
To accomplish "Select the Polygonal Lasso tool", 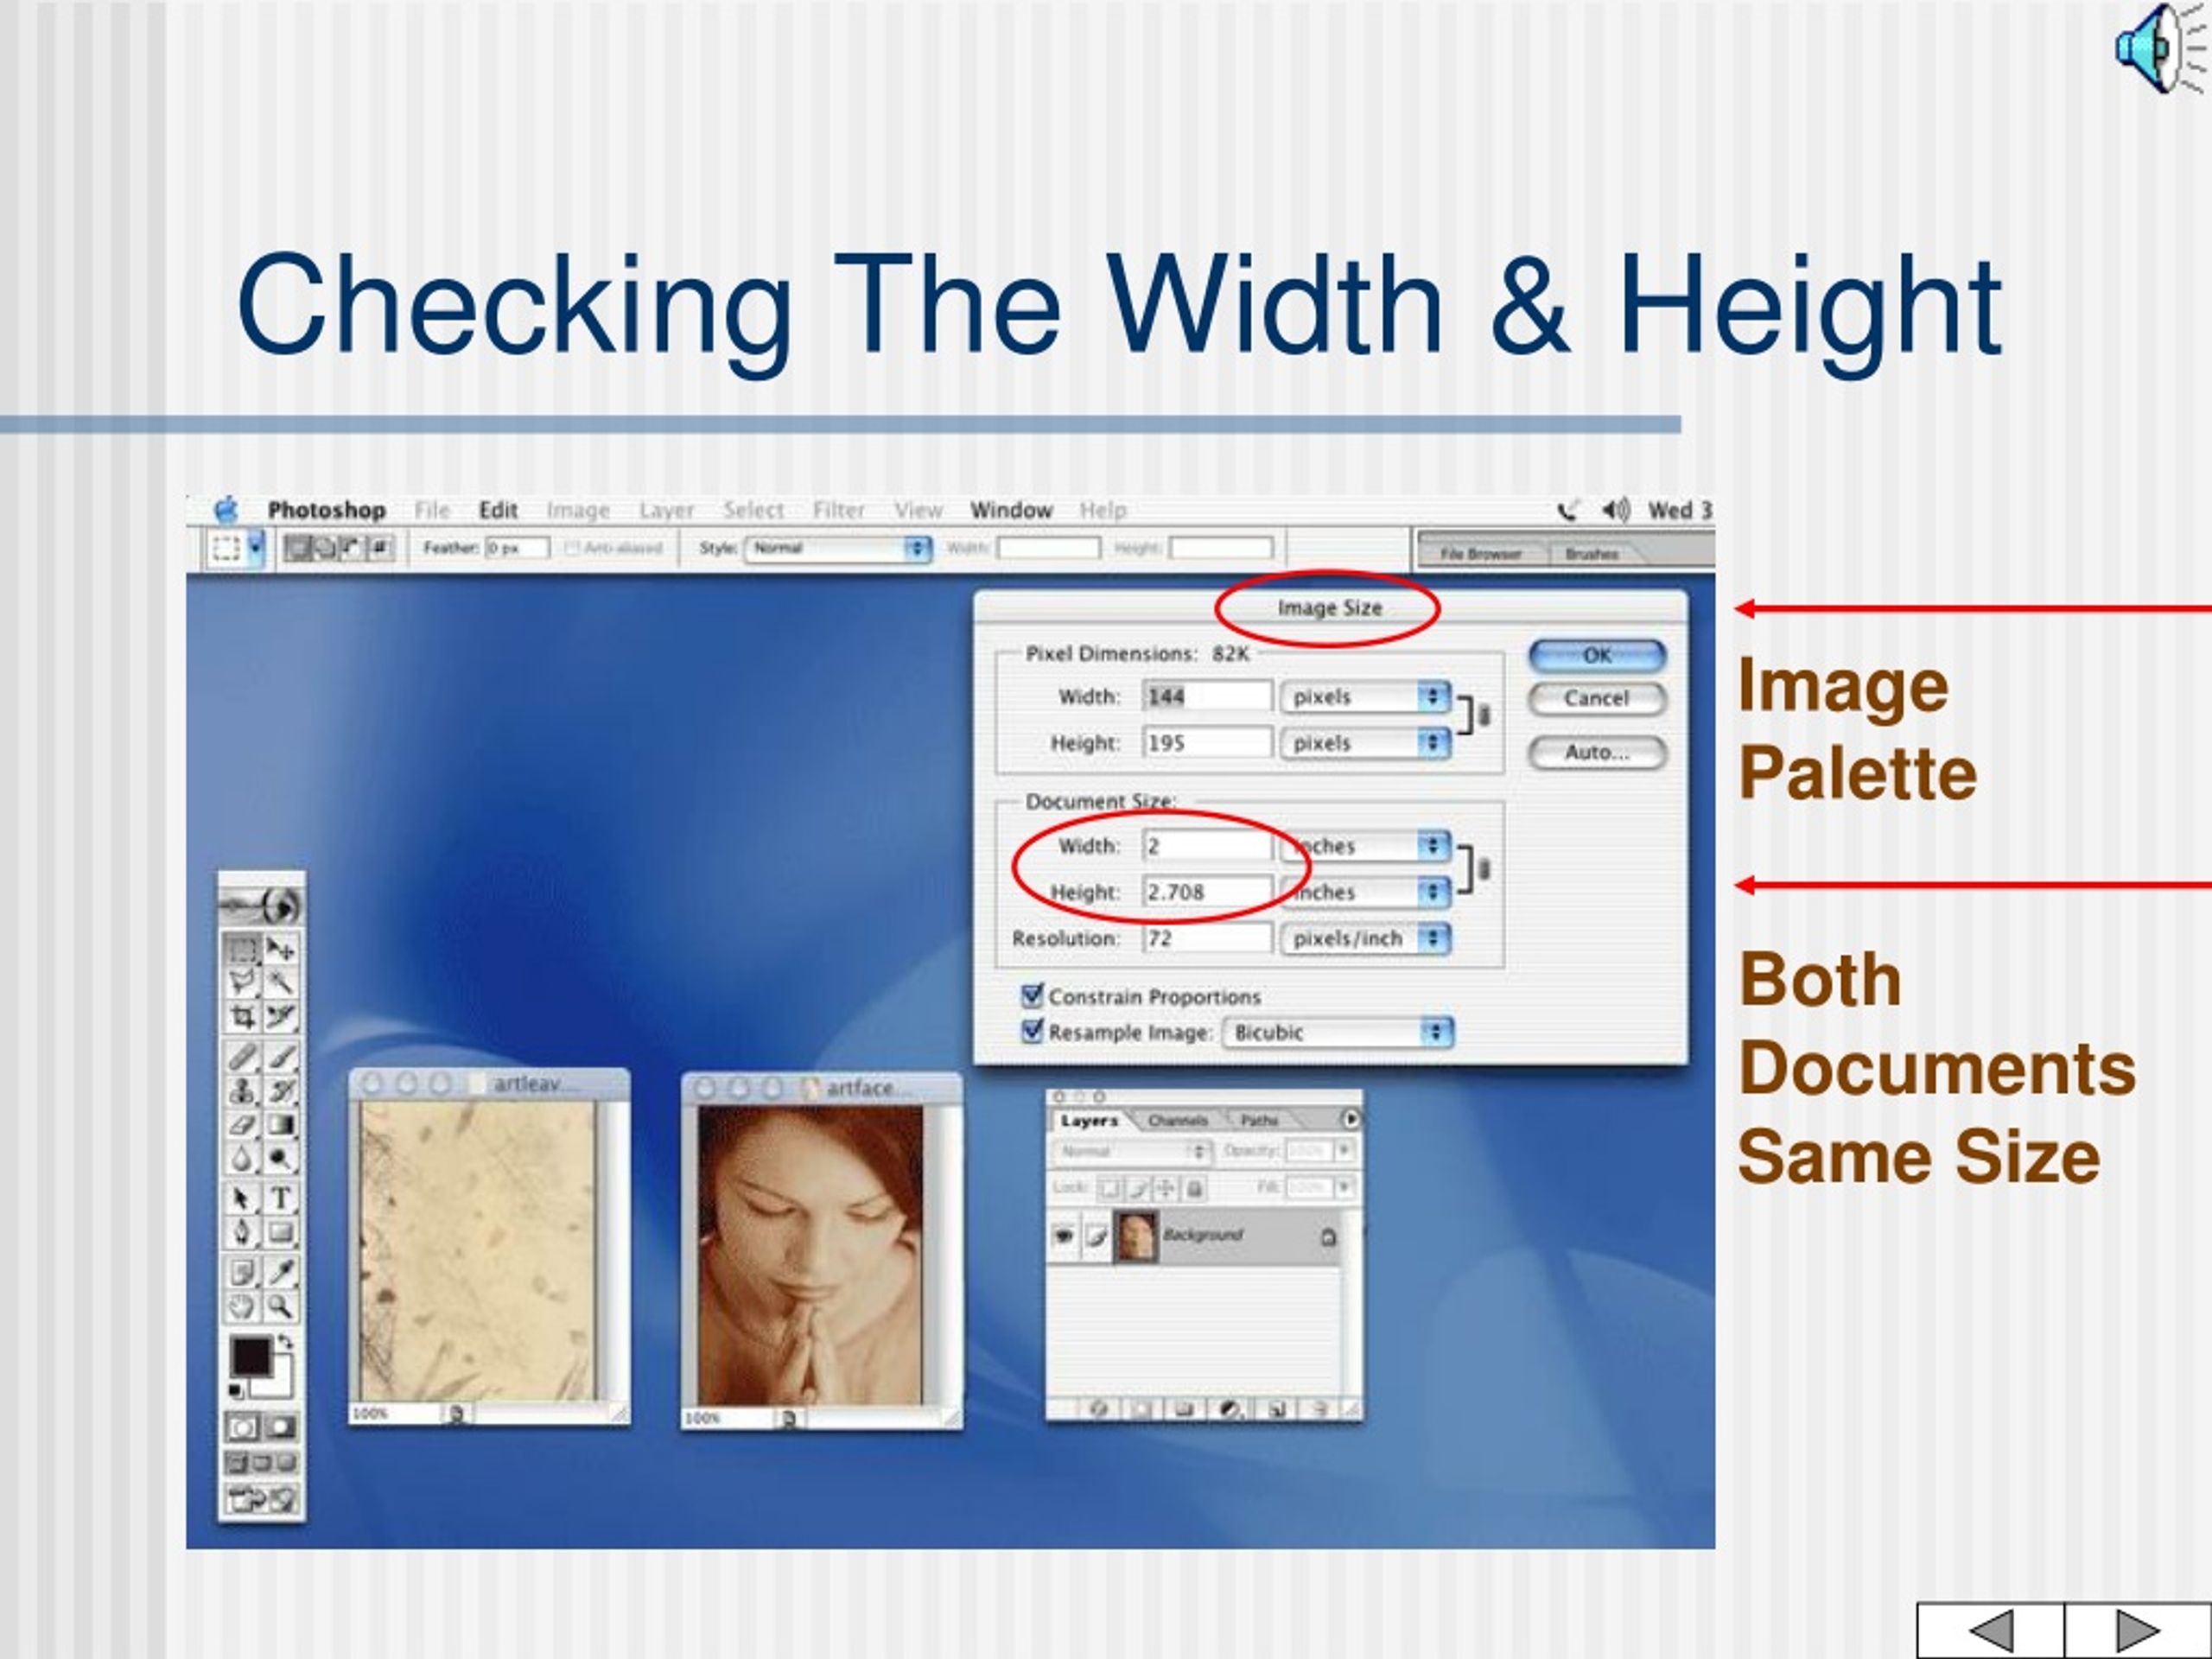I will point(243,981).
